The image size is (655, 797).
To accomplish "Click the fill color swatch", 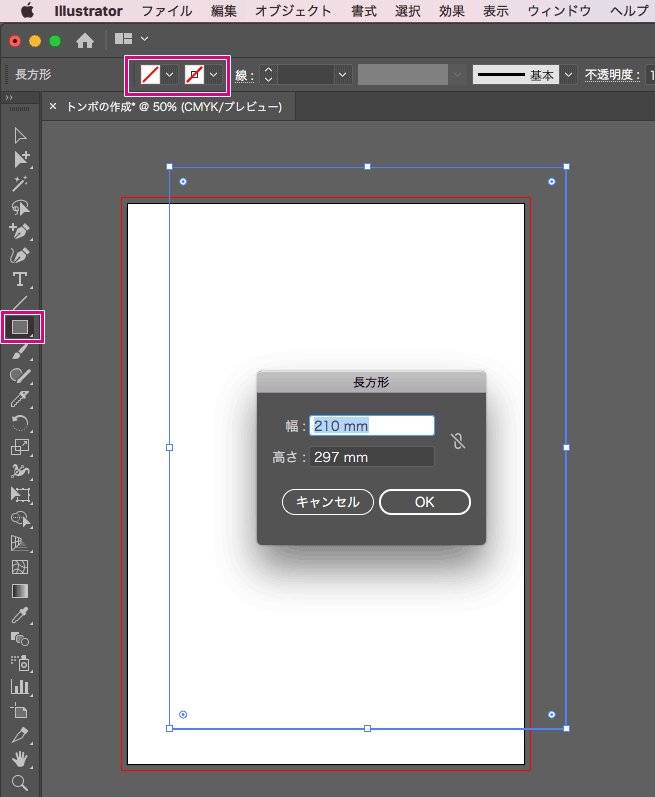I will click(150, 75).
